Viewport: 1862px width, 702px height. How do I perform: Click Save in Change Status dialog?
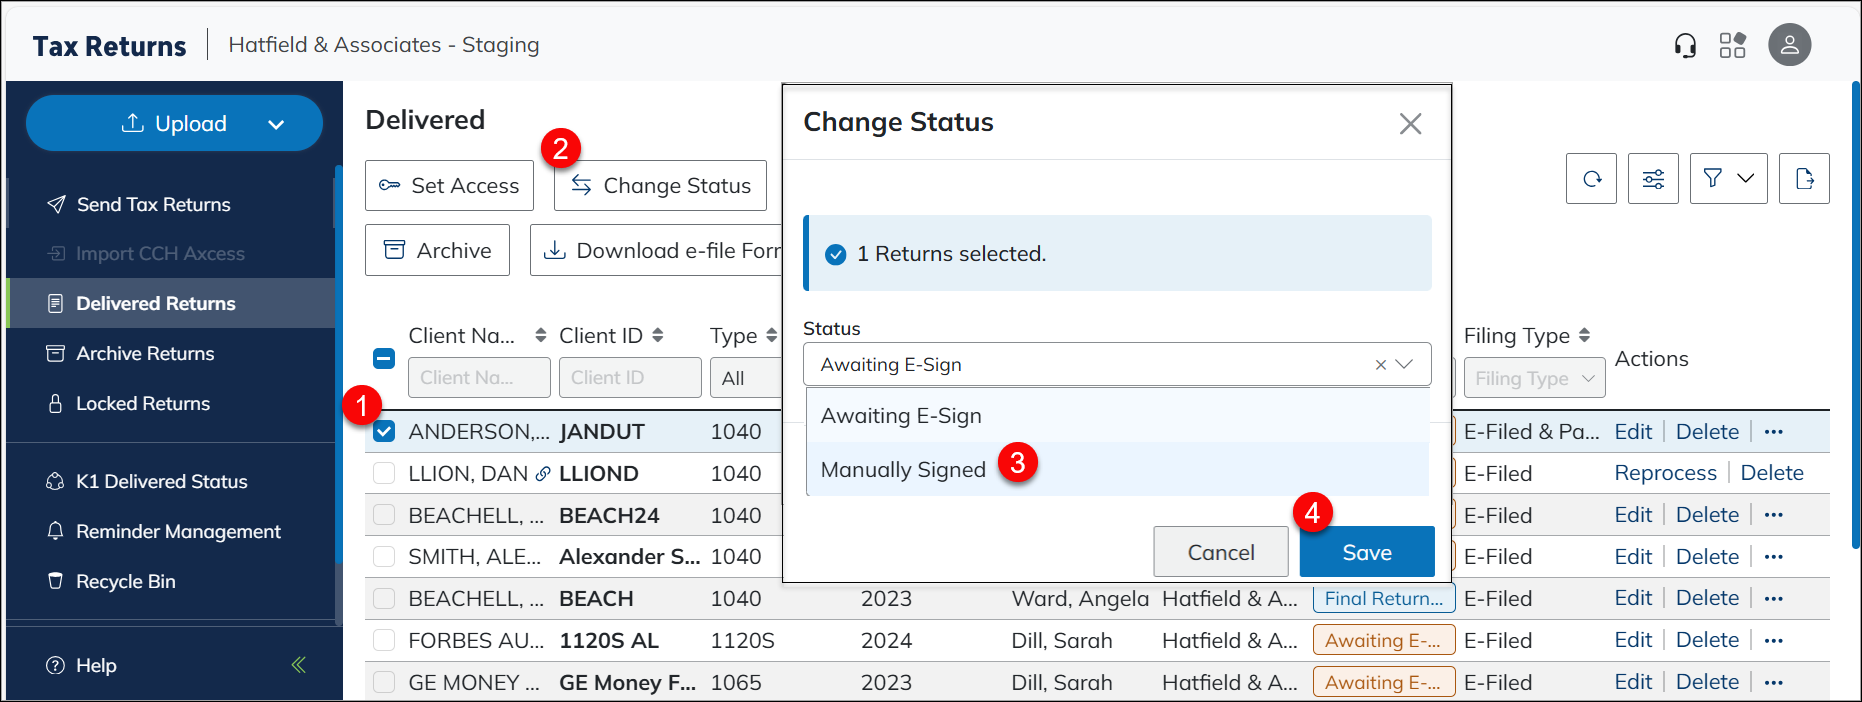tap(1366, 552)
